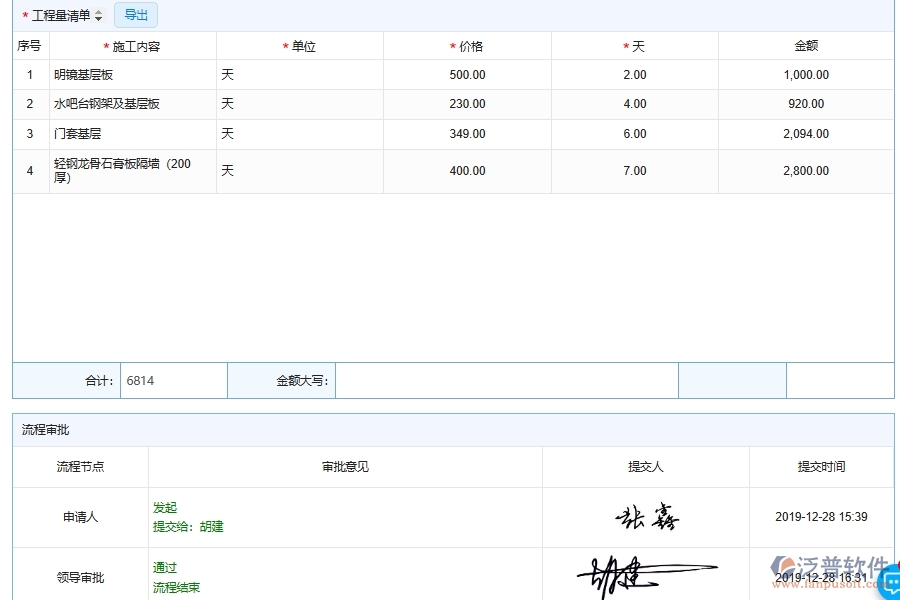Click the days cell 4.00
This screenshot has width=900, height=600.
[x=635, y=104]
